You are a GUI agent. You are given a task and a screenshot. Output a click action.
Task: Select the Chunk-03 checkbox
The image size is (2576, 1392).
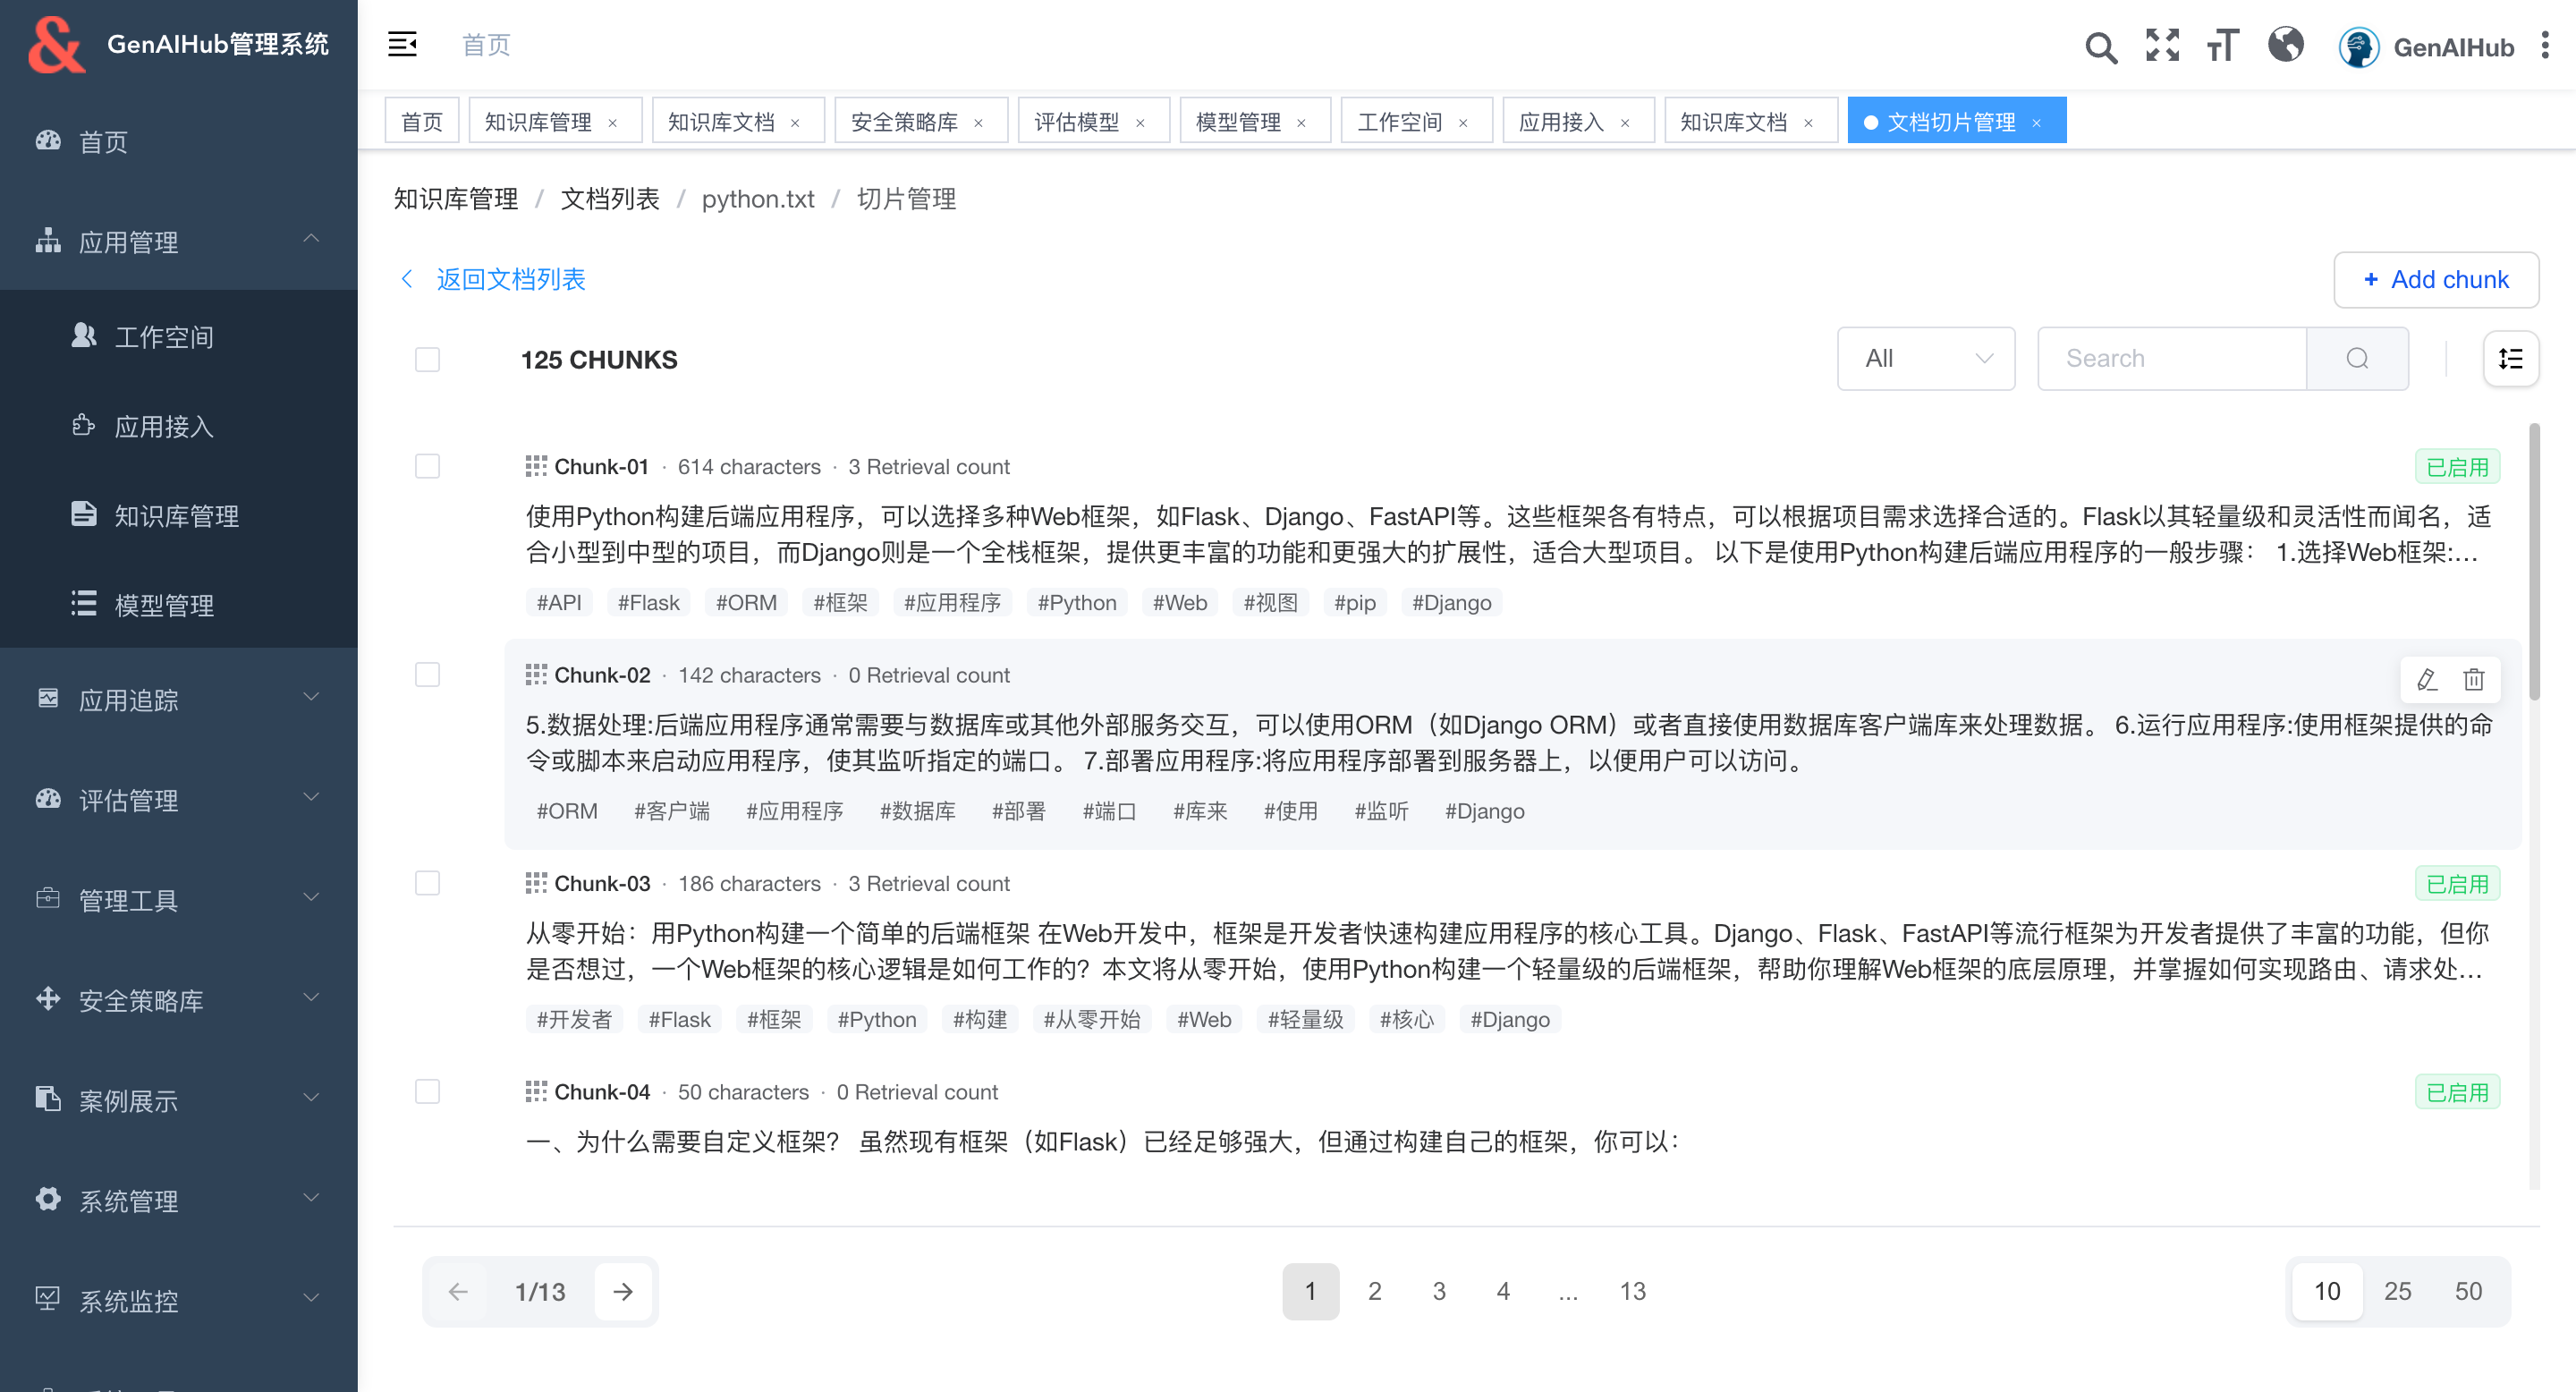tap(427, 884)
